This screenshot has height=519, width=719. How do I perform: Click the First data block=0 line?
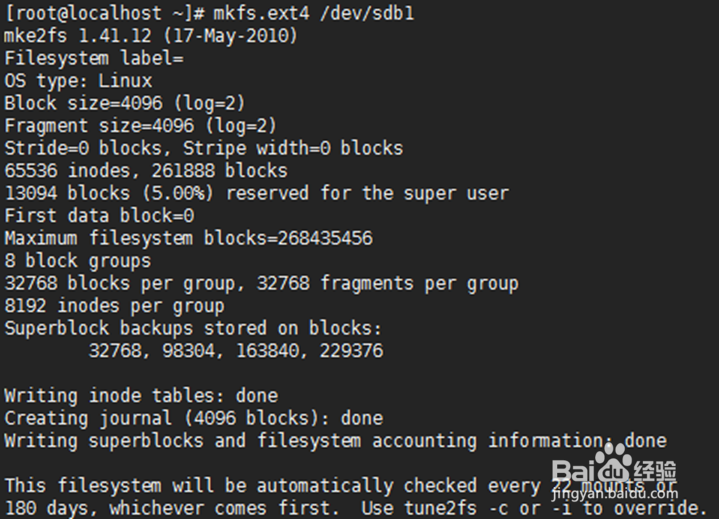tap(99, 215)
